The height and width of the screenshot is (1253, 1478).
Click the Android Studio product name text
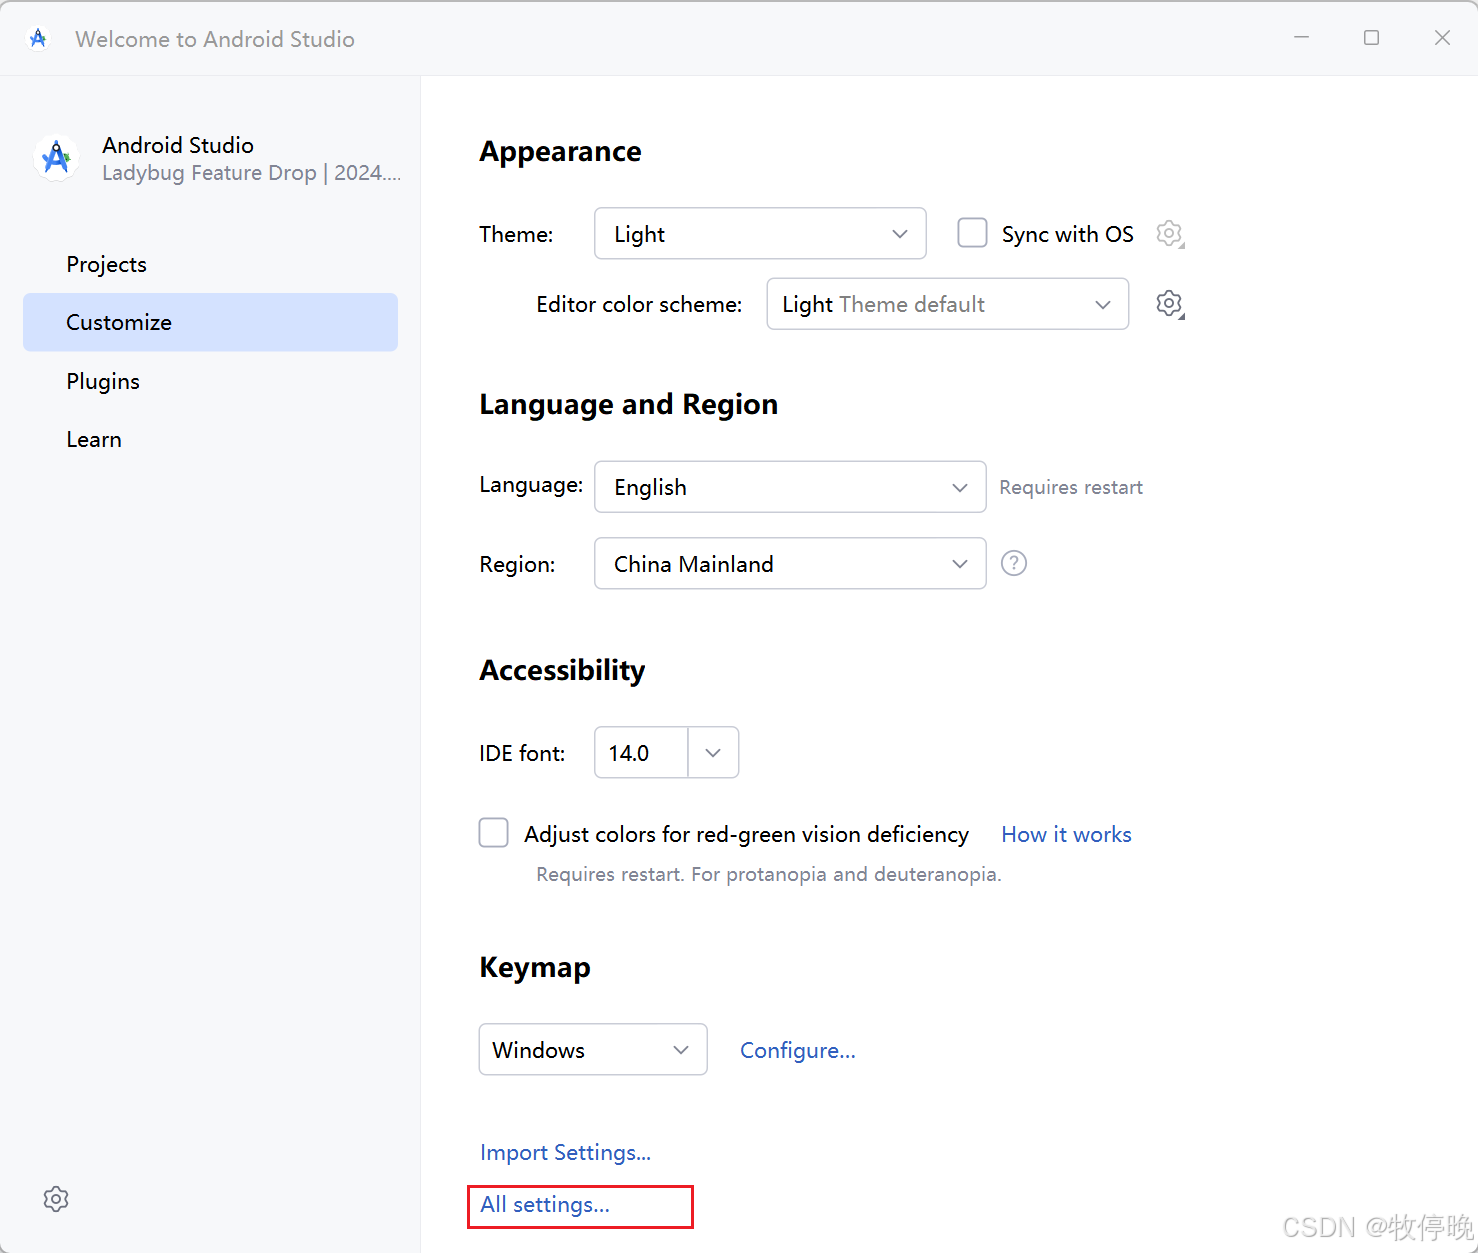178,145
